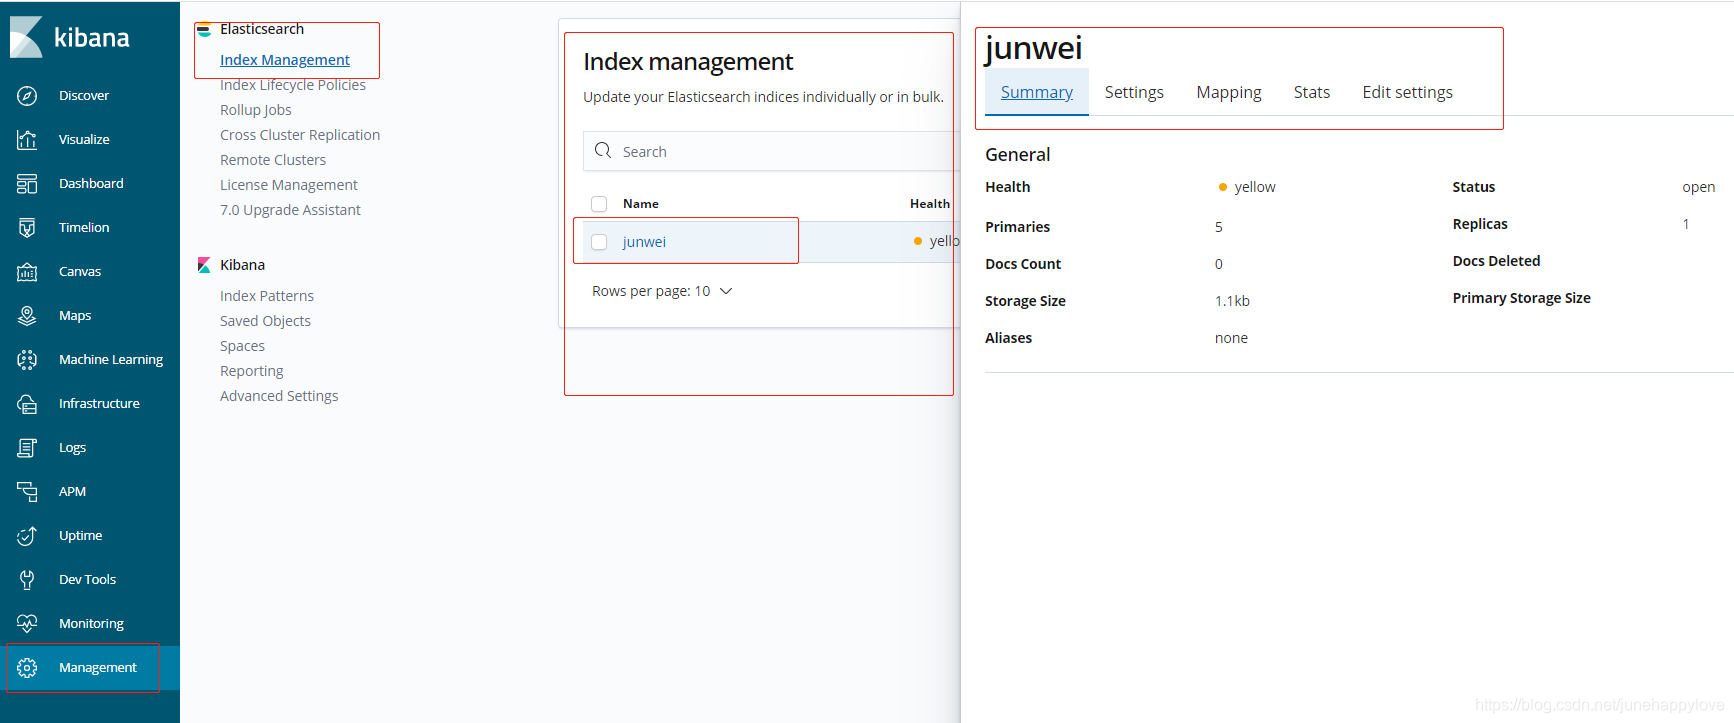Open Machine Learning icon
The height and width of the screenshot is (723, 1734).
[27, 360]
